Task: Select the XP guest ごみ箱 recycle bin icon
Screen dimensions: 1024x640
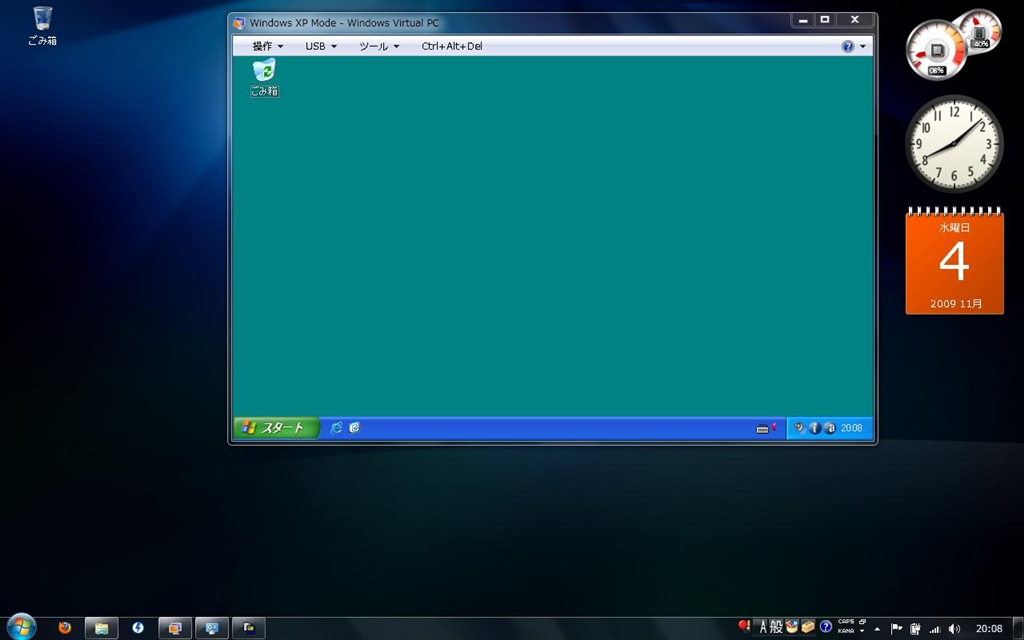Action: point(264,78)
